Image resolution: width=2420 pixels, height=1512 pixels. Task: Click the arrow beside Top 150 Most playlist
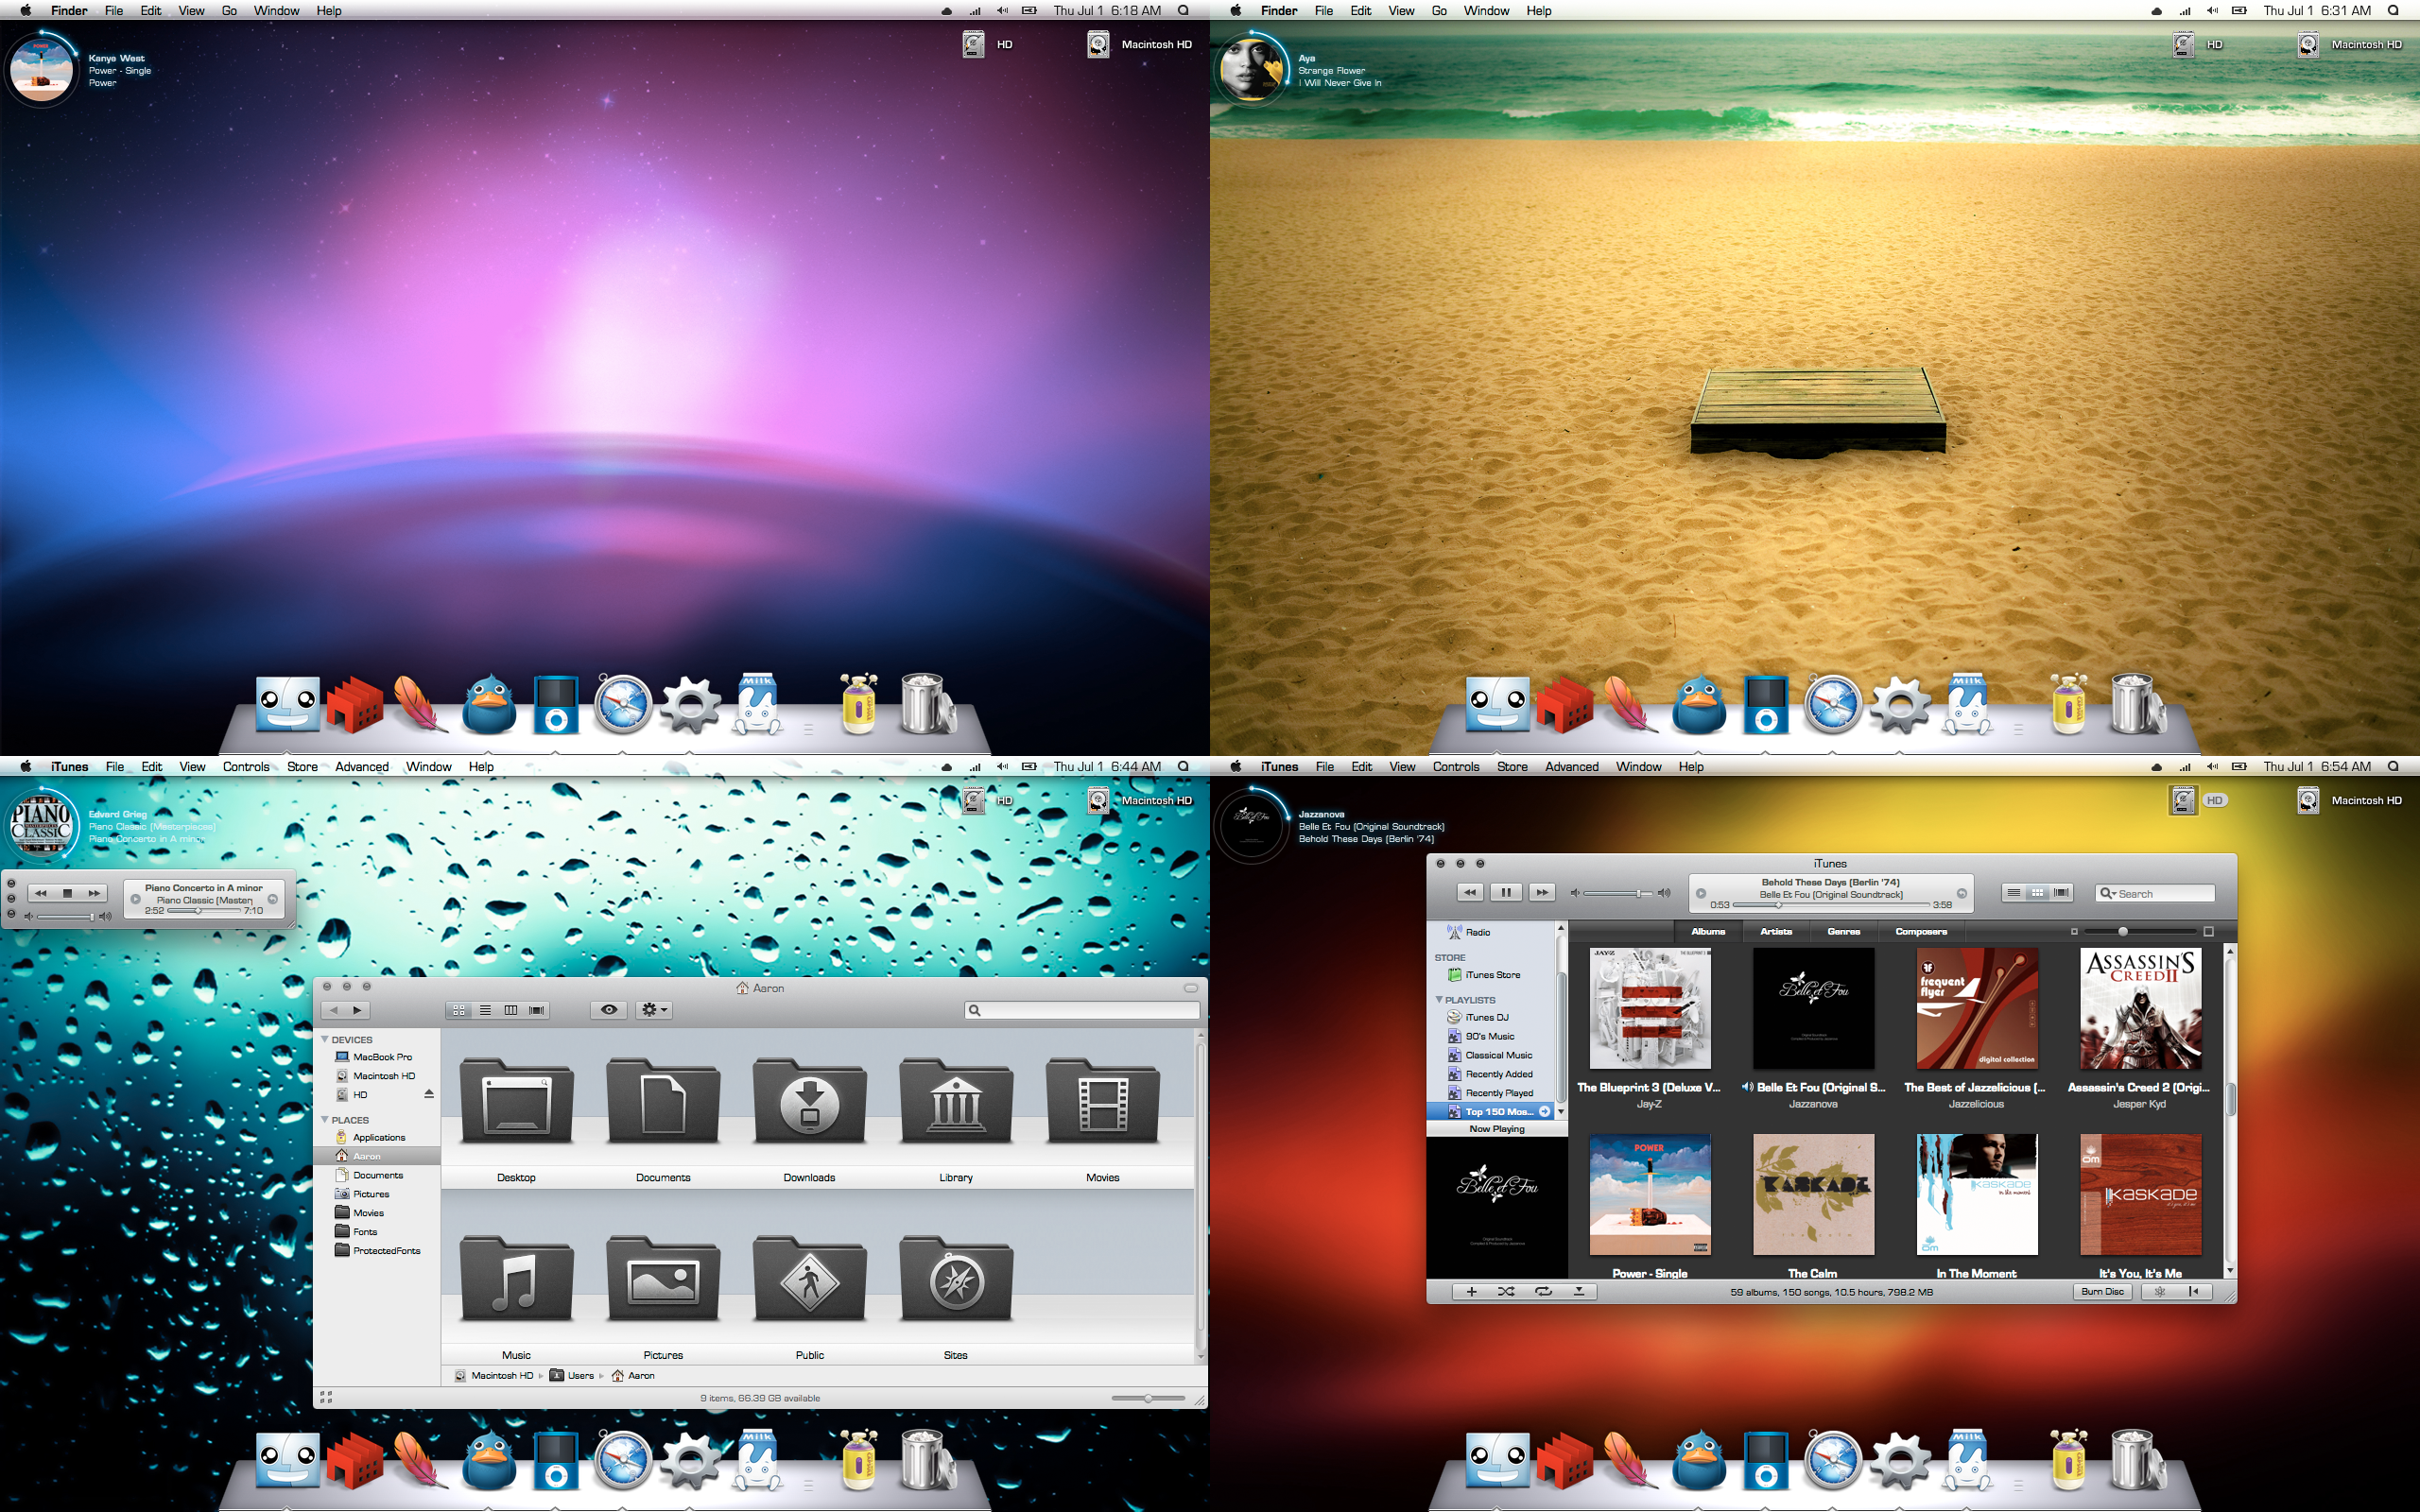coord(1545,1111)
